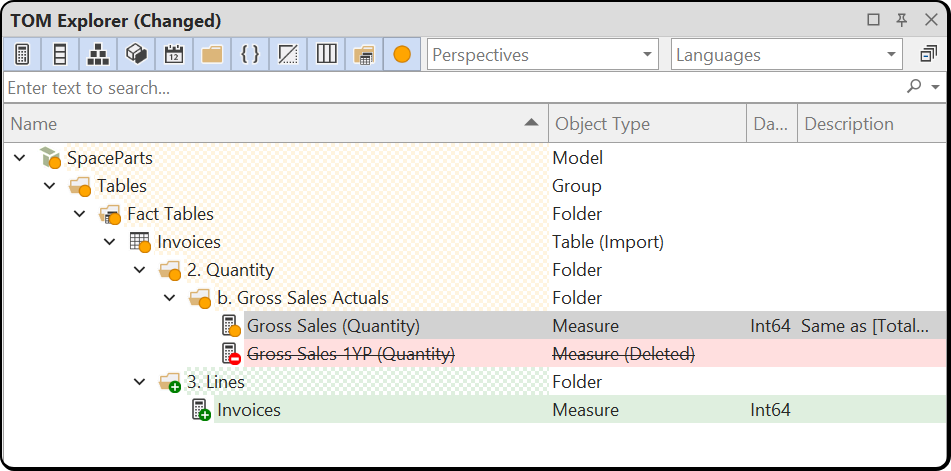
Task: Click Int64 data type of Gross Sales (Quantity)
Action: pos(770,326)
